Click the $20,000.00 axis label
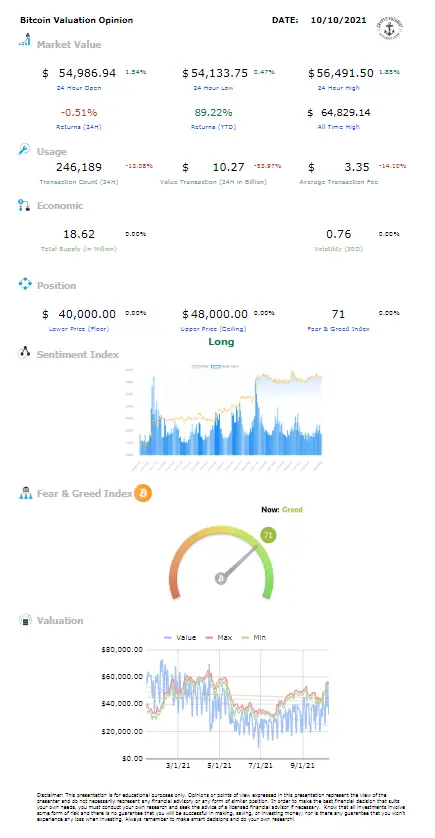This screenshot has height=838, width=435. pos(122,731)
